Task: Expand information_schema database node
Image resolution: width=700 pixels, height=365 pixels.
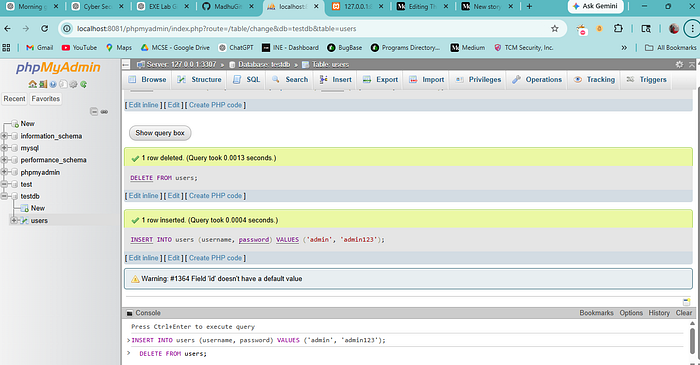Action: coord(4,136)
